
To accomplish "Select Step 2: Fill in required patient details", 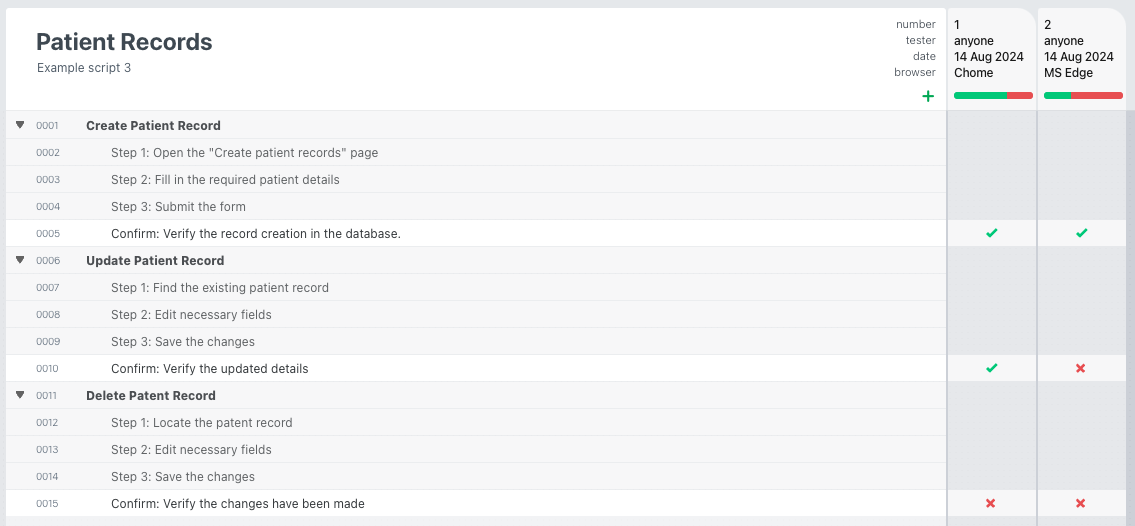I will [x=225, y=180].
